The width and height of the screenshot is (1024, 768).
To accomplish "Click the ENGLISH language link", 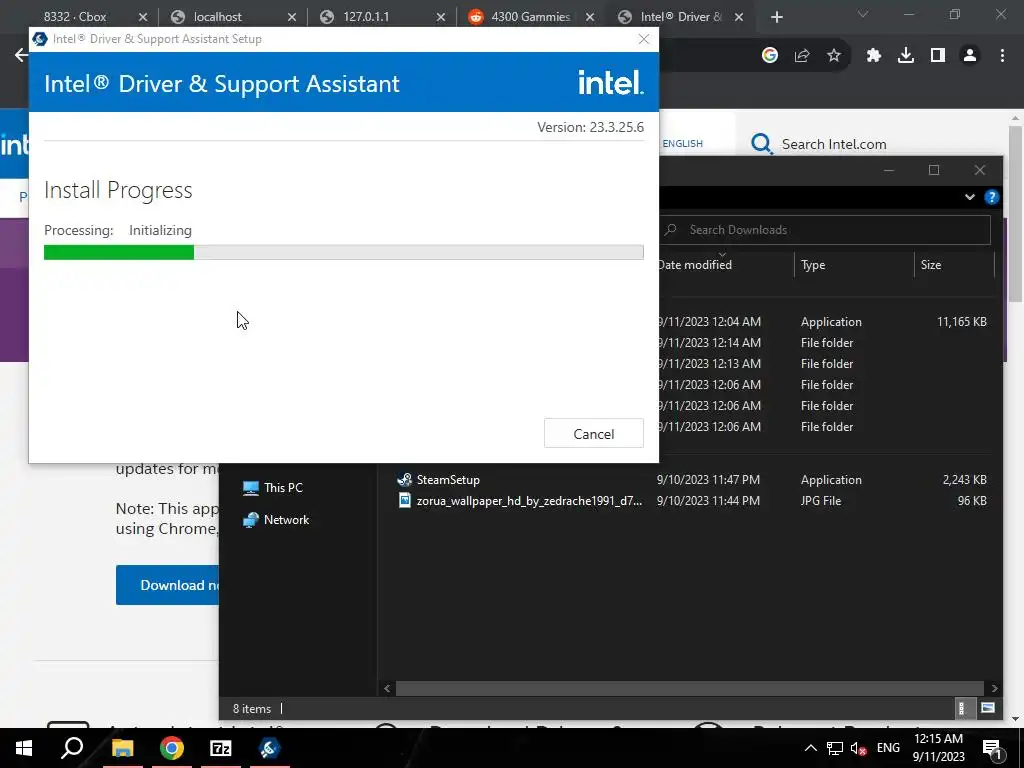I will pos(682,144).
